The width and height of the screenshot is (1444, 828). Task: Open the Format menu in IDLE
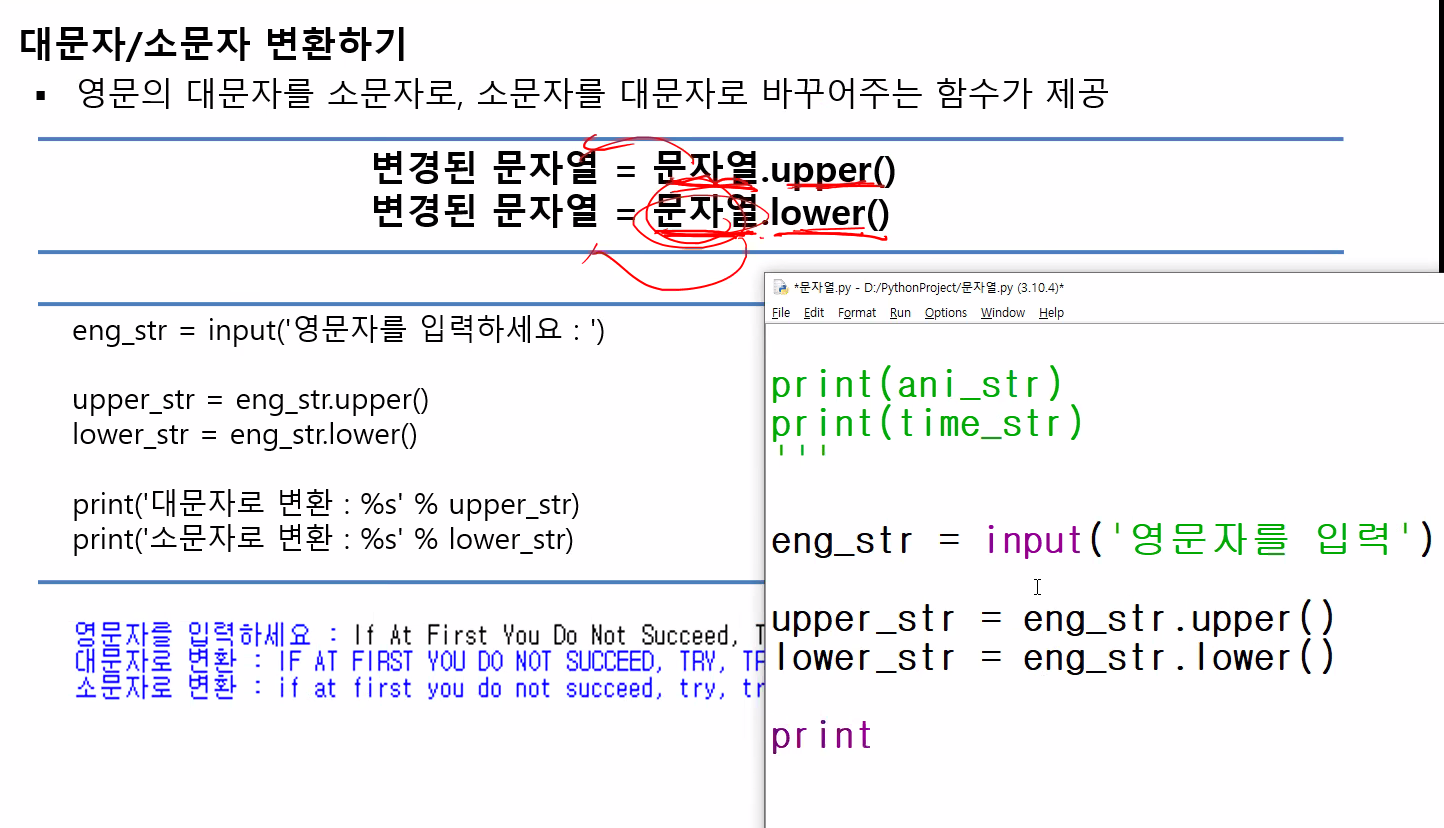pos(857,313)
